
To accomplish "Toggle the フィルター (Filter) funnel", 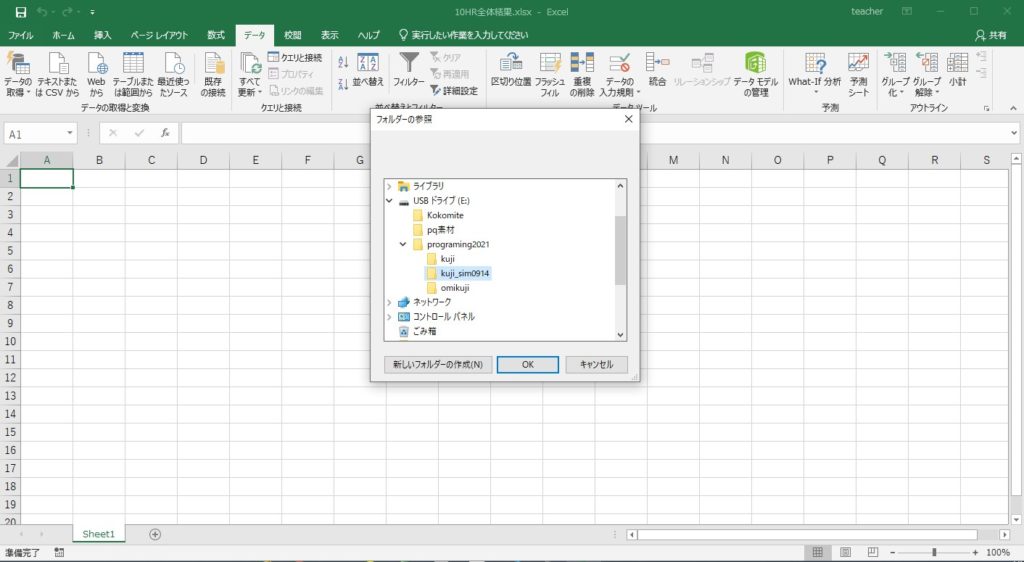I will [409, 70].
